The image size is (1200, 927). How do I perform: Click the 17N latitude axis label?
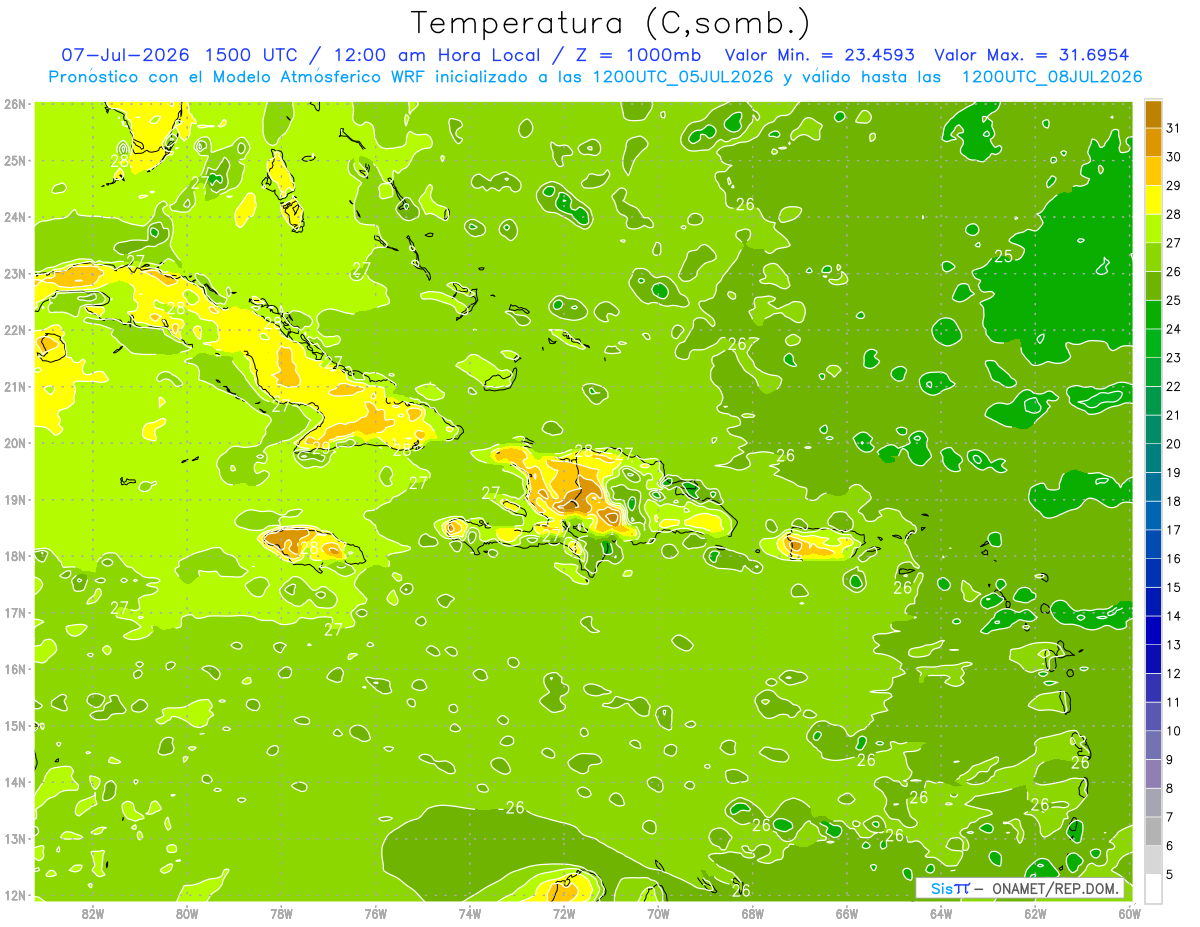tap(15, 612)
